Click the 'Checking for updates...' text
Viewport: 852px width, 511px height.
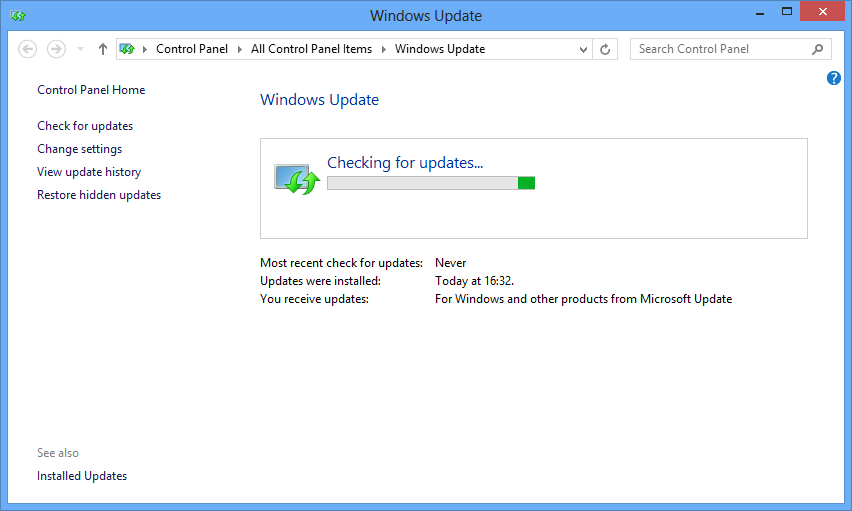click(405, 163)
